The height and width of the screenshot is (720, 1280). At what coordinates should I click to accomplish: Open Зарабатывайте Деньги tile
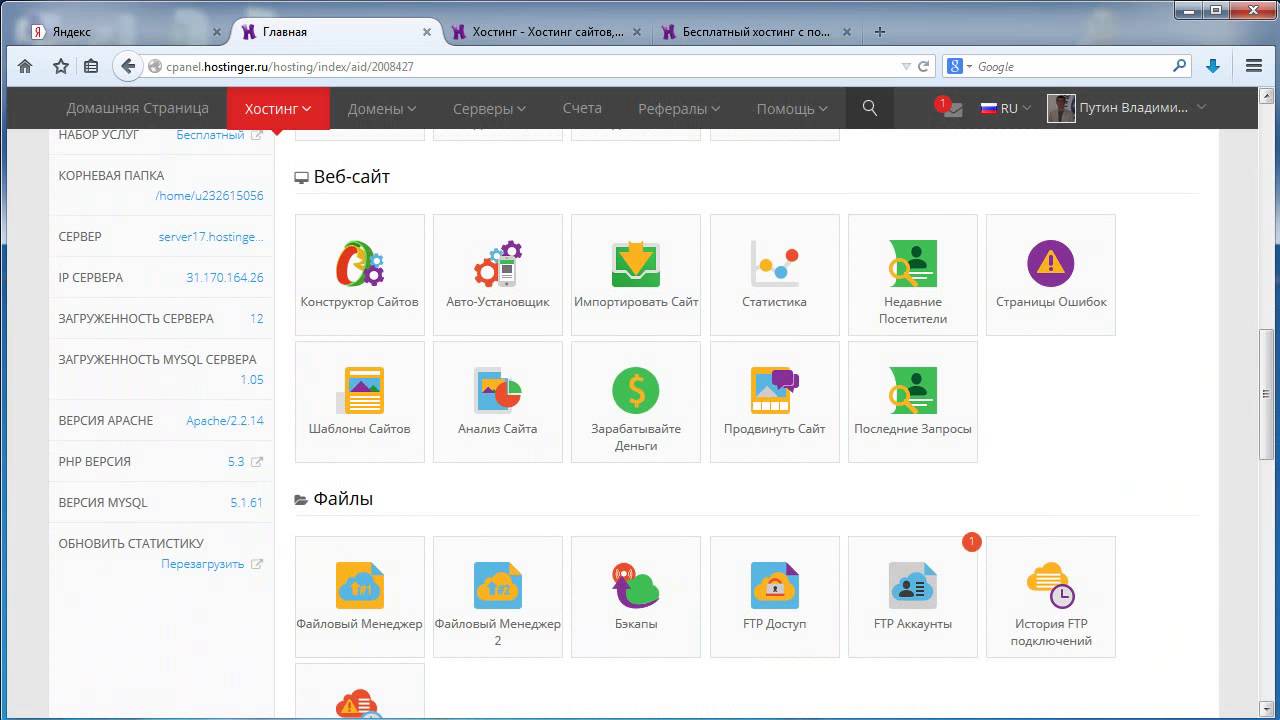636,402
